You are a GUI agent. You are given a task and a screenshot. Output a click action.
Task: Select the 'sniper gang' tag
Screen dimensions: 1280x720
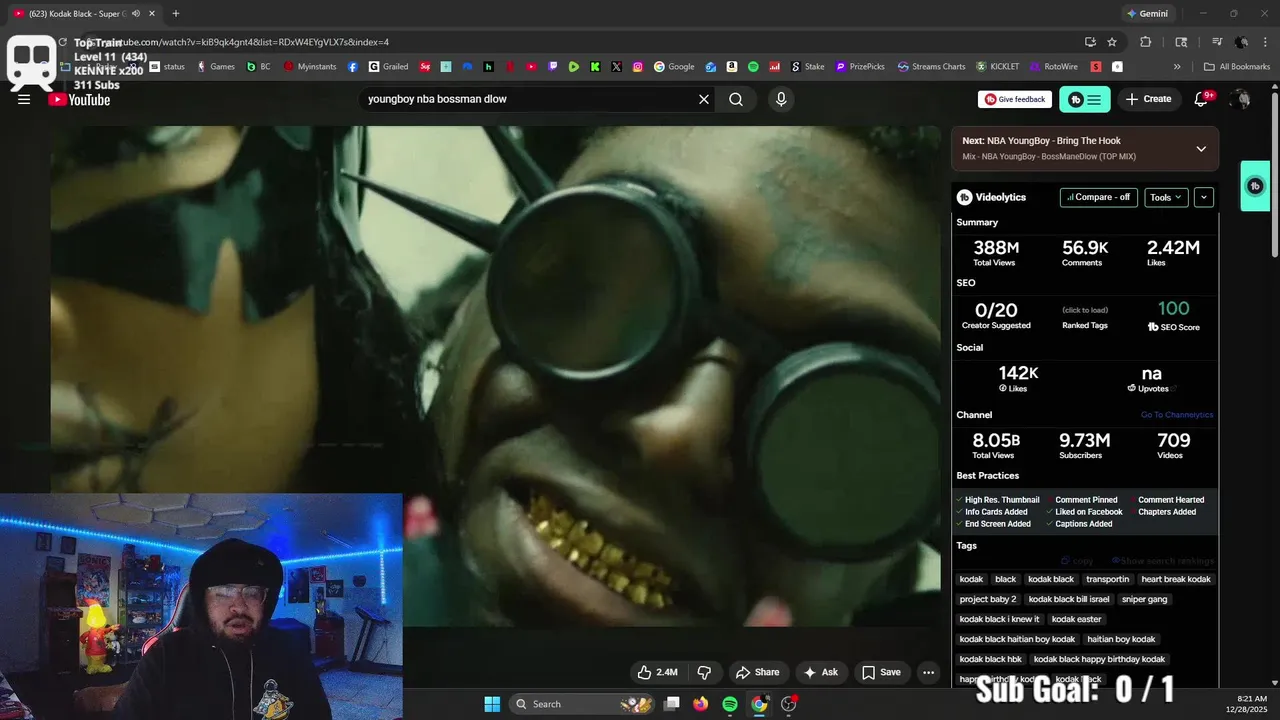1145,599
